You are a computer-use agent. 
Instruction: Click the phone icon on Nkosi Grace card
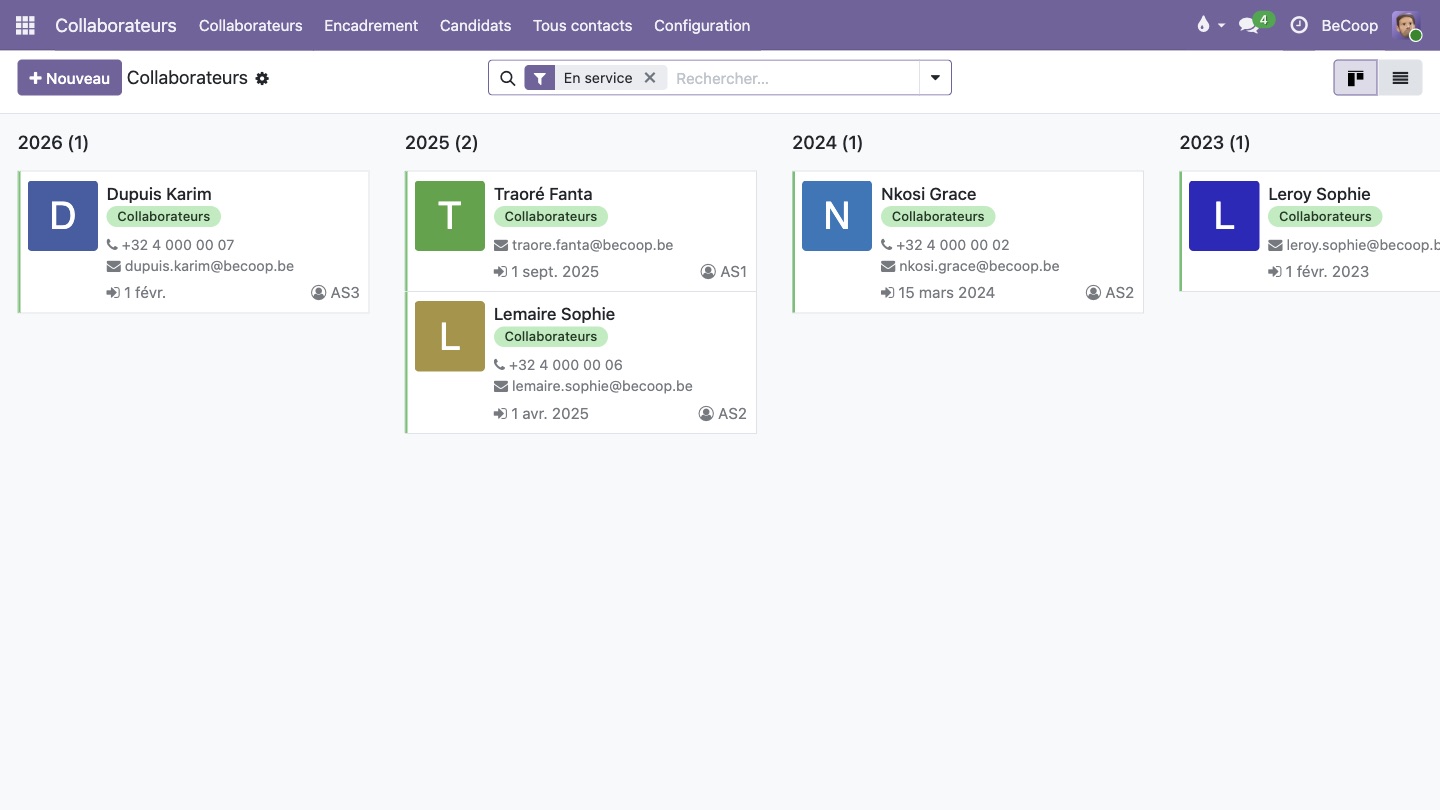click(886, 244)
